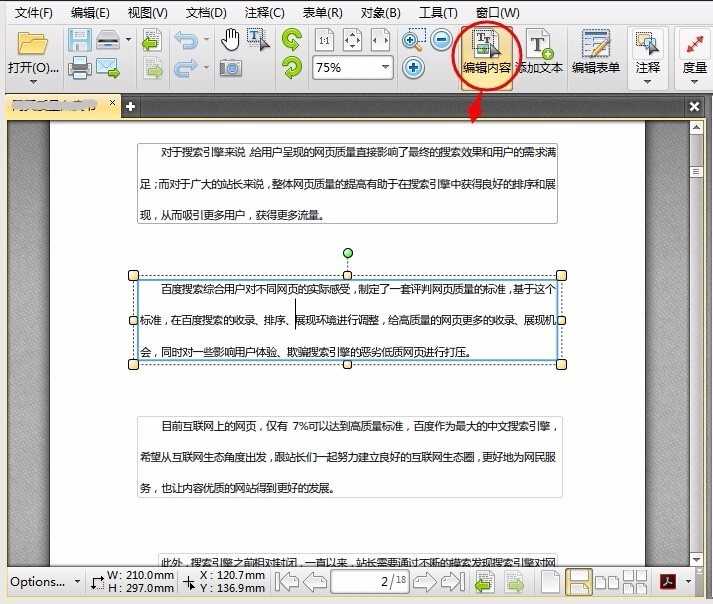Click the Zoom Out minus button
Image resolution: width=713 pixels, height=604 pixels.
pos(441,40)
